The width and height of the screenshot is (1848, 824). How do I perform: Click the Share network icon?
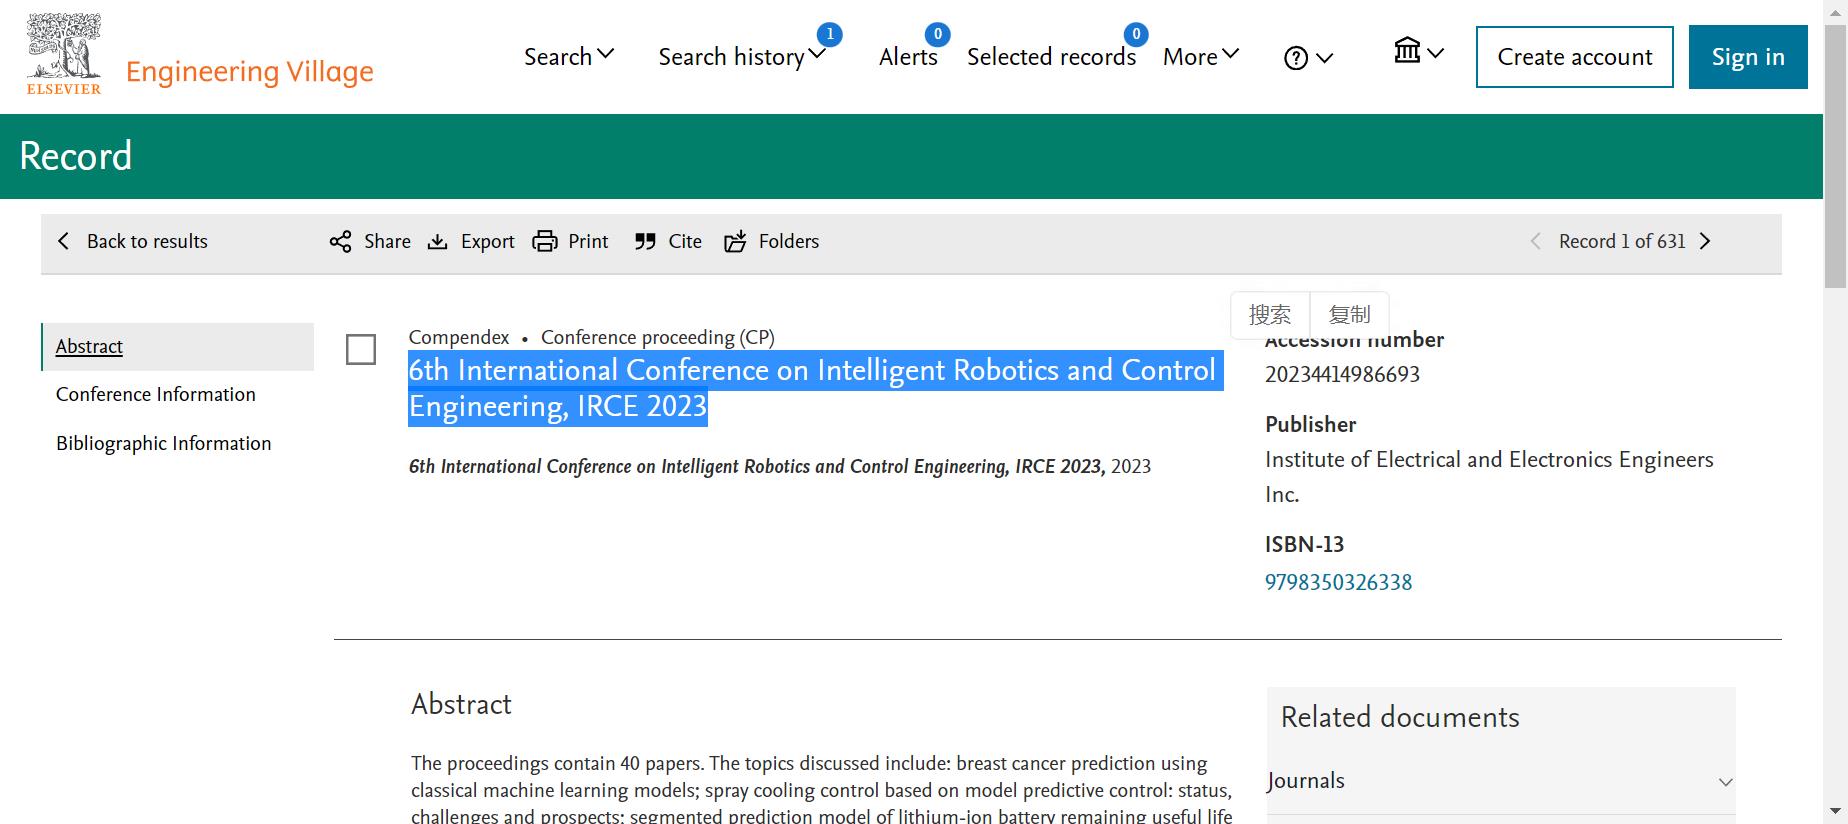pyautogui.click(x=341, y=241)
